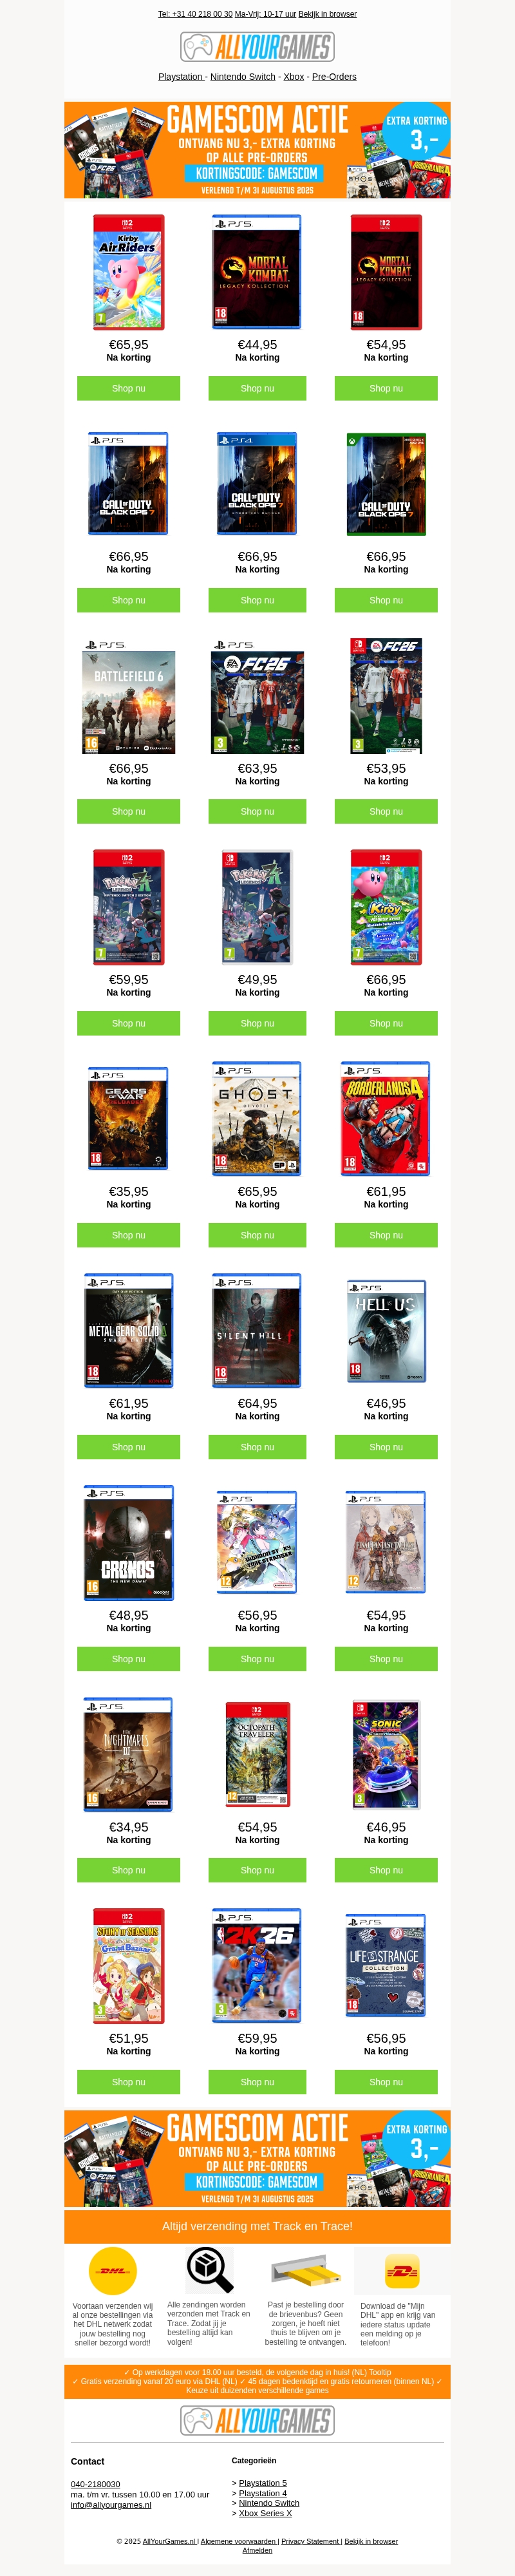Click the package magnifier Track and Trace icon
This screenshot has height=2576, width=515.
click(210, 2269)
